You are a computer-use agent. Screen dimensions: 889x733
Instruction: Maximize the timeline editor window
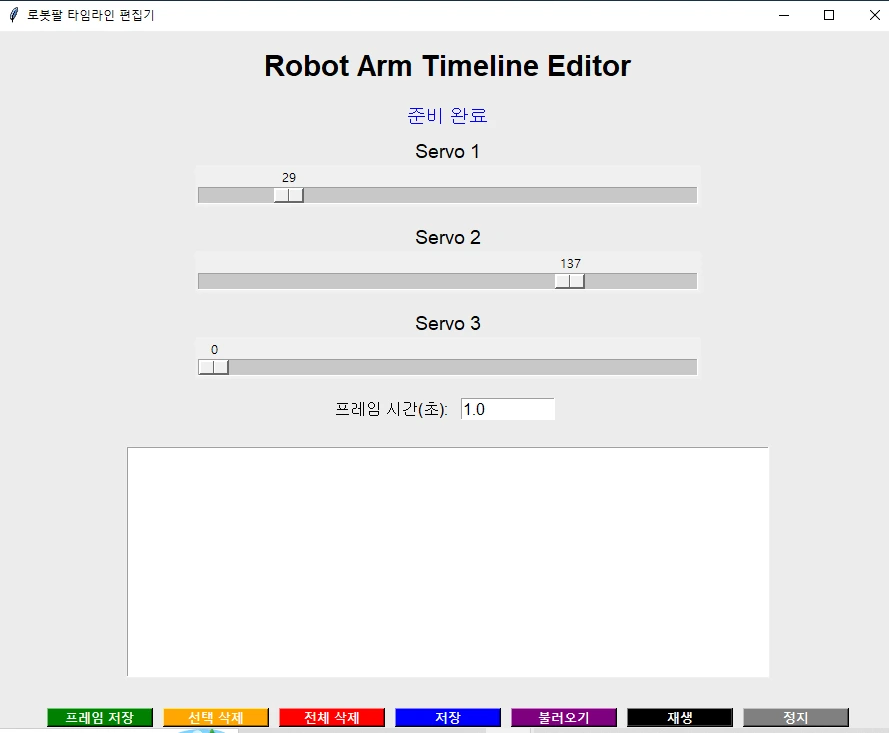point(829,15)
